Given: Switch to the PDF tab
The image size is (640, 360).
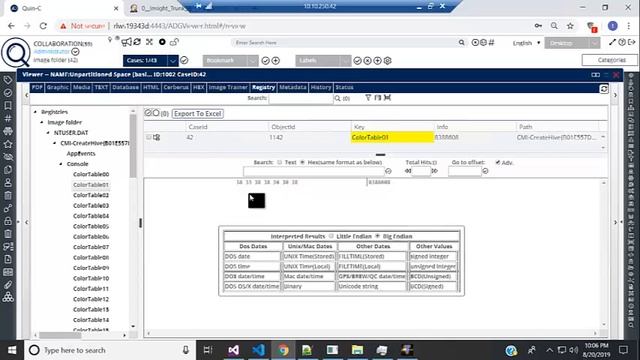Looking at the screenshot, I should point(37,87).
